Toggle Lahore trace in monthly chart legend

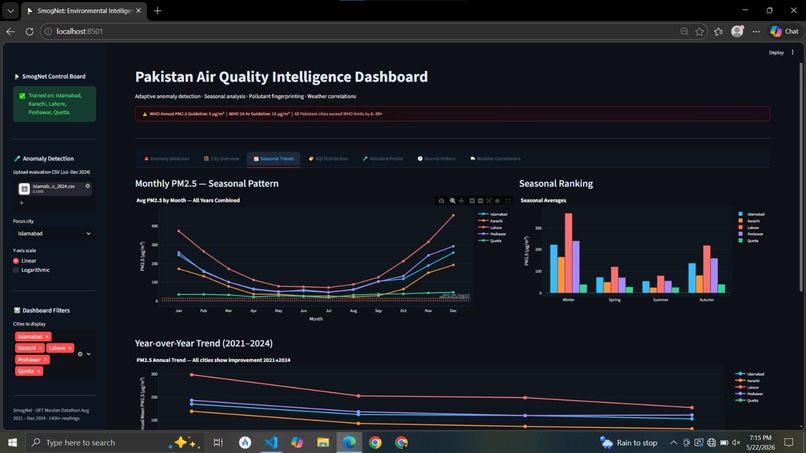coord(492,227)
